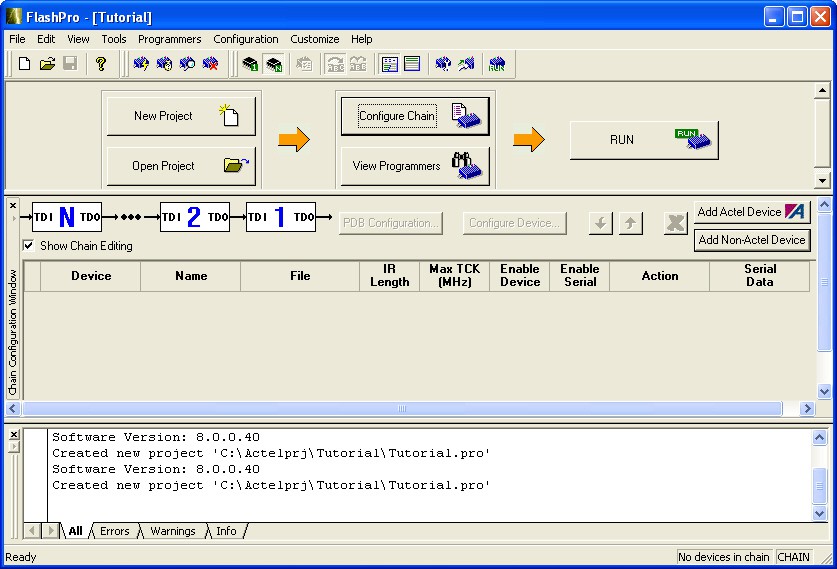Open the File menu
837x569 pixels.
pyautogui.click(x=17, y=39)
